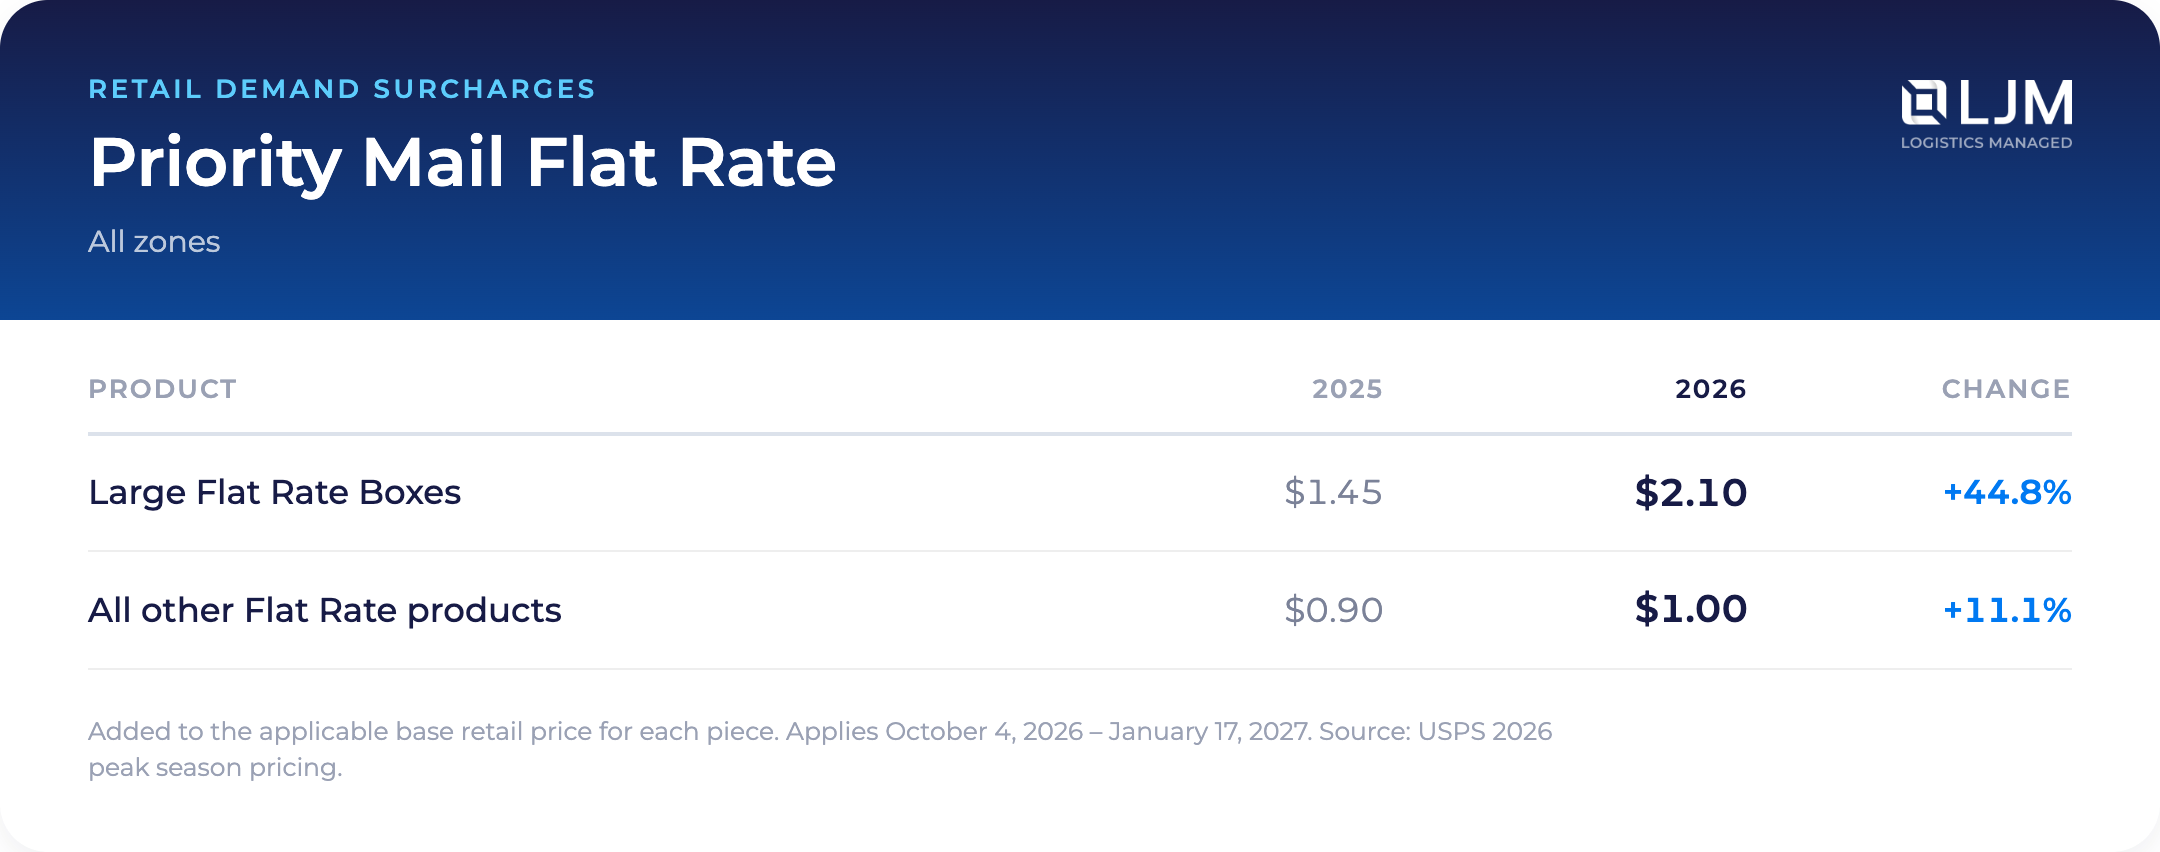Click the $2.10 price for 2026
The width and height of the screenshot is (2160, 852).
point(1691,493)
